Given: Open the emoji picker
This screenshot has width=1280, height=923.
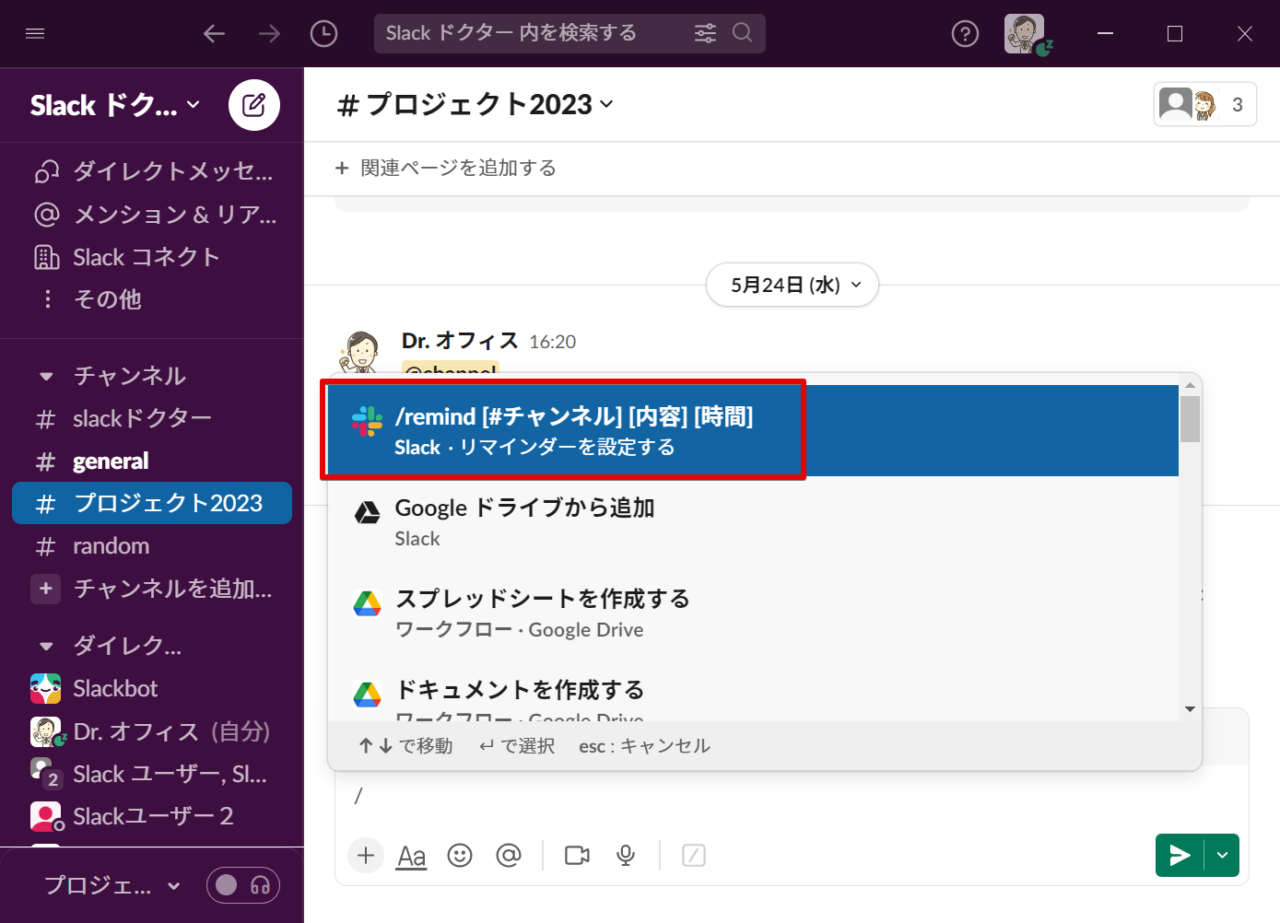Looking at the screenshot, I should pyautogui.click(x=460, y=856).
